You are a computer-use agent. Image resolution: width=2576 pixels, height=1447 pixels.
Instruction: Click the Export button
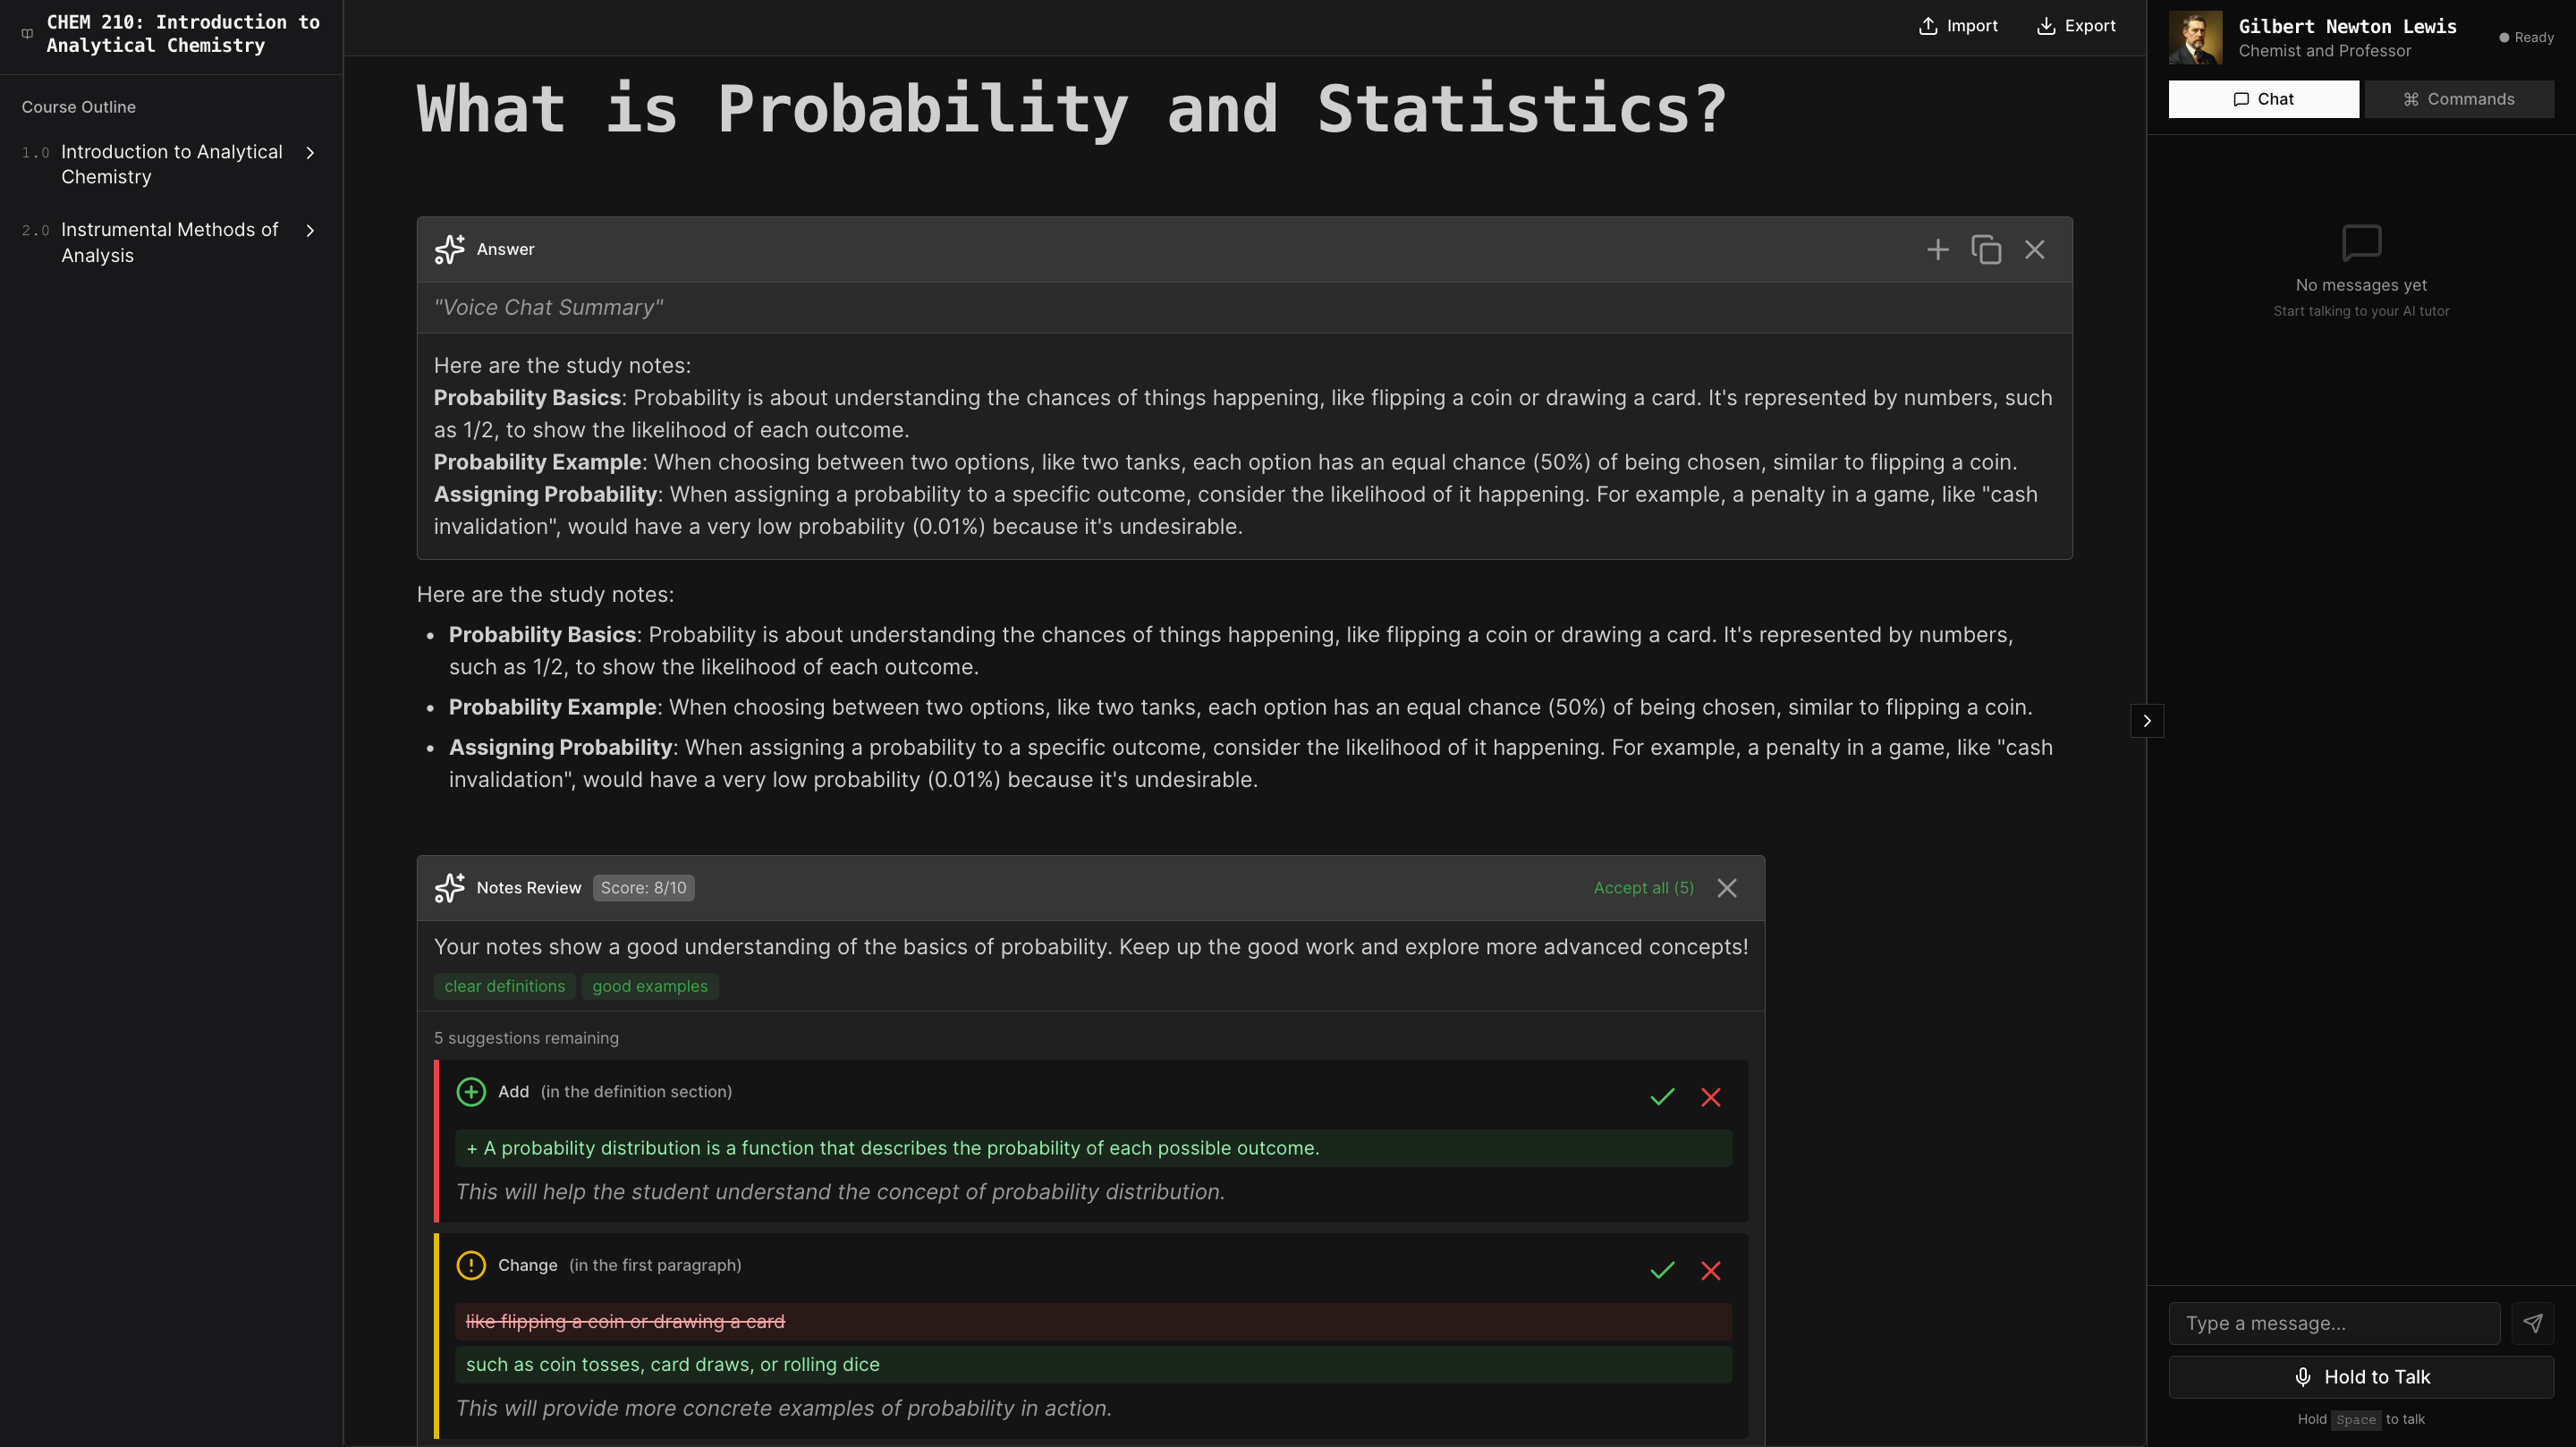click(2076, 26)
